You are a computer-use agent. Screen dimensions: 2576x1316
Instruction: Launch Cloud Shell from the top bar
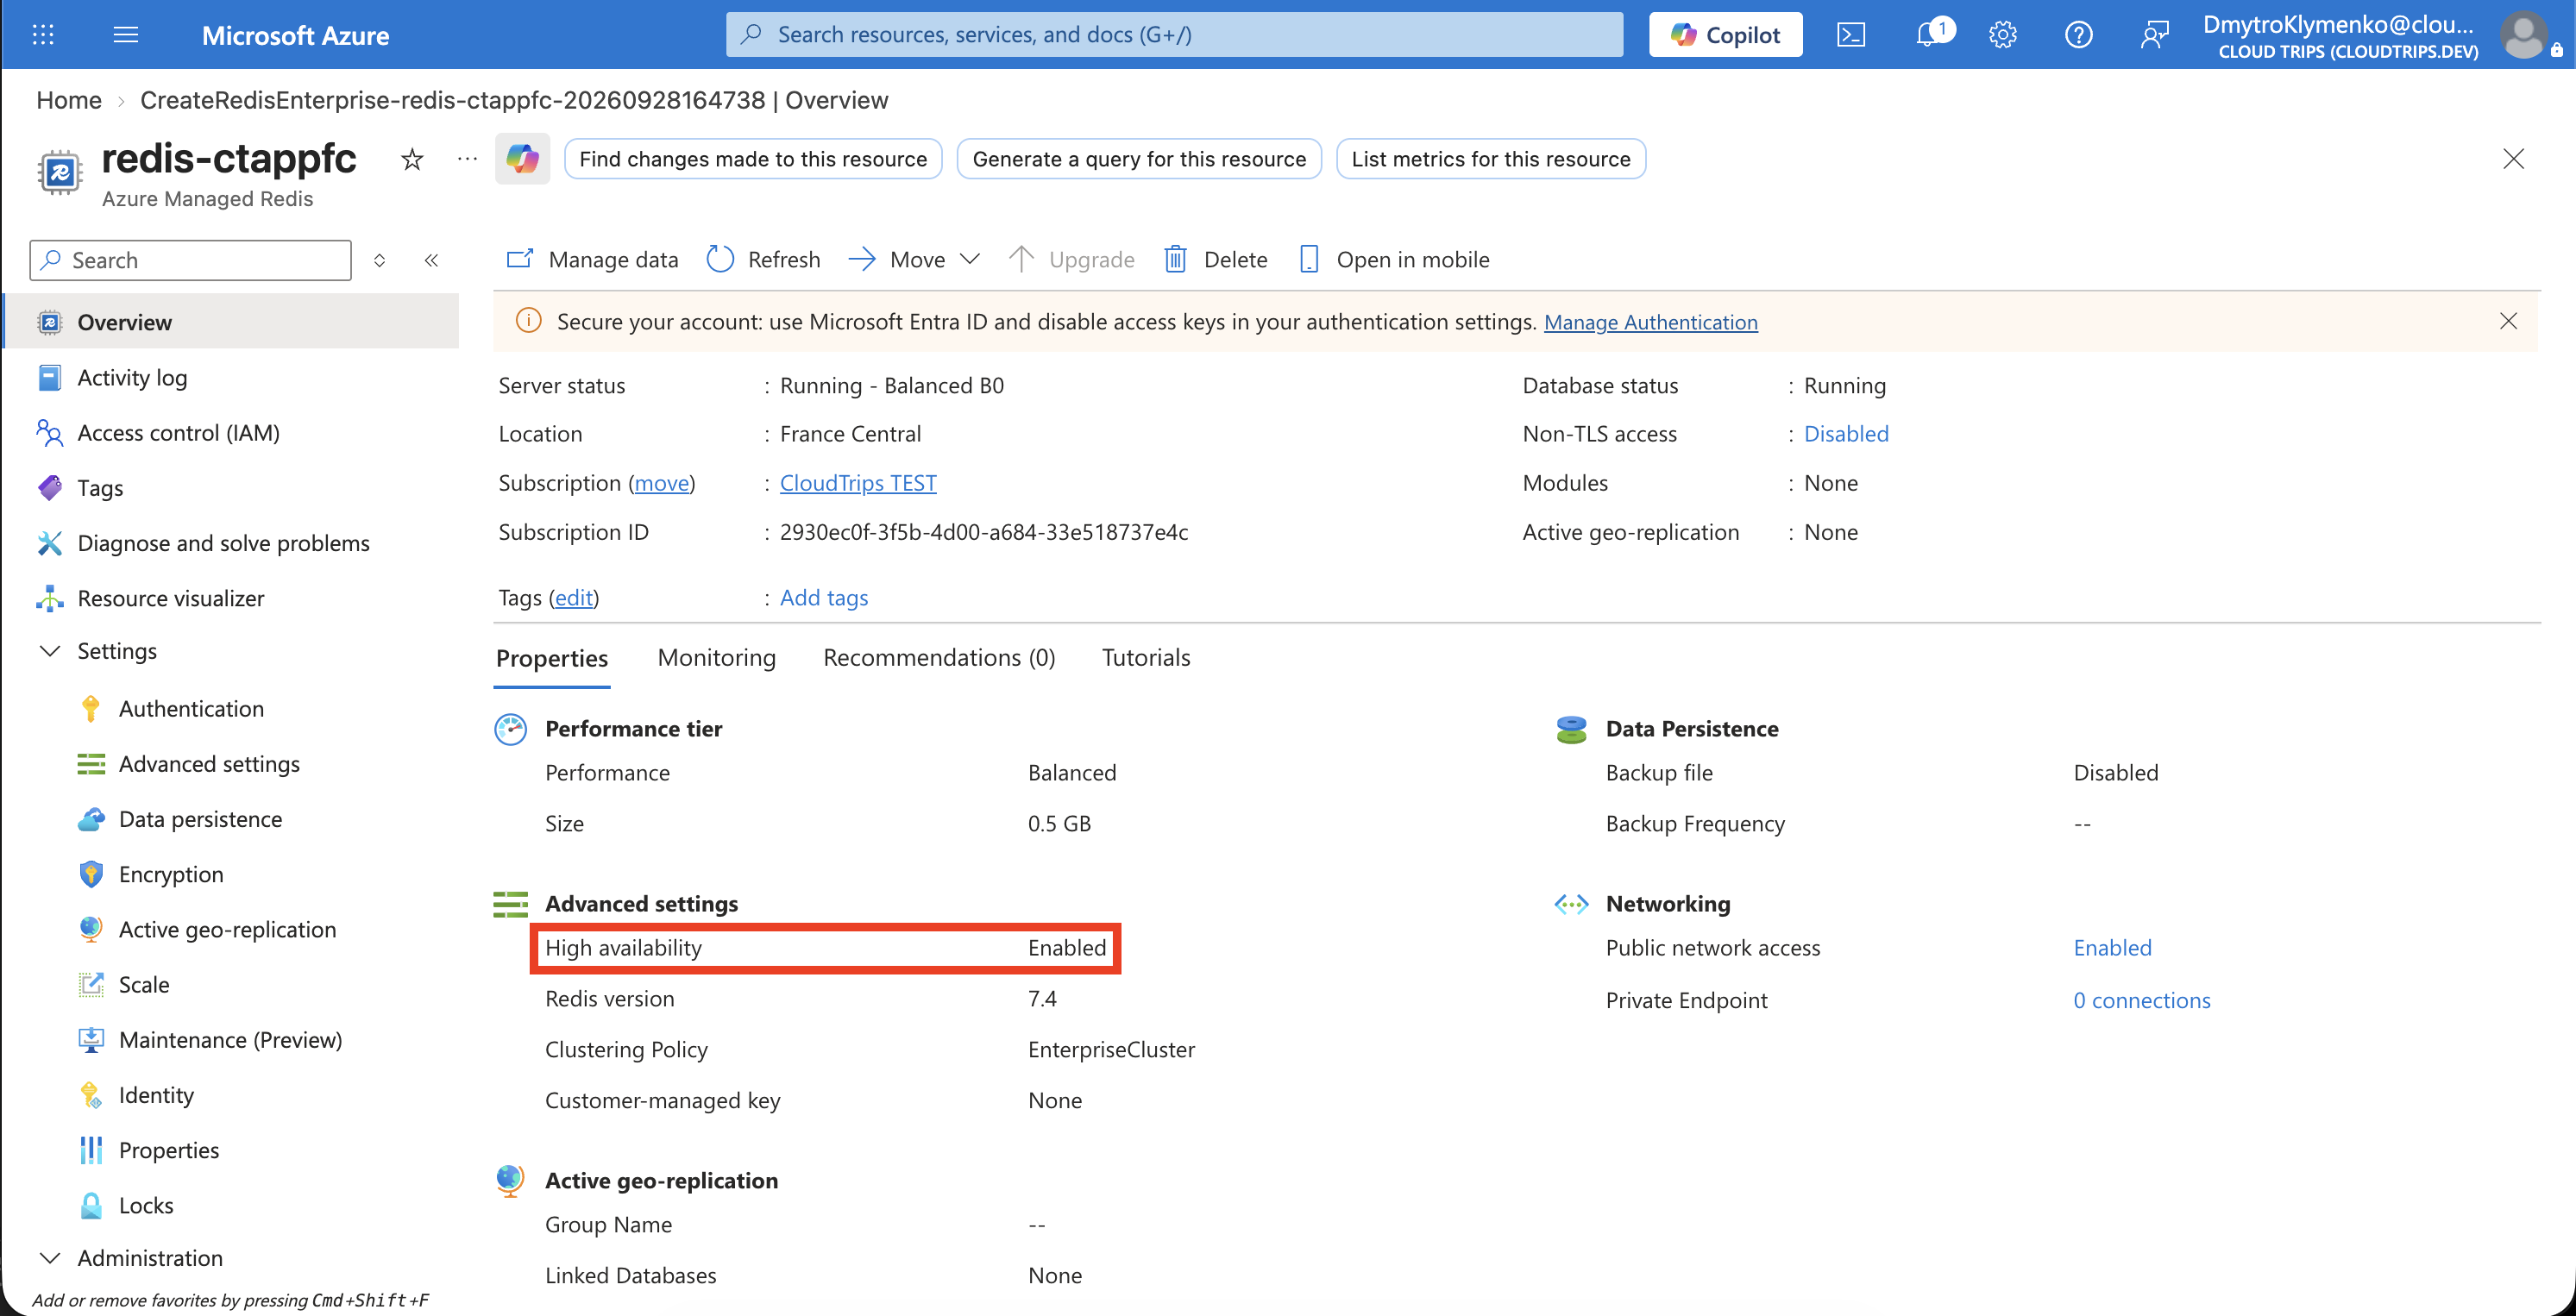[x=1851, y=35]
